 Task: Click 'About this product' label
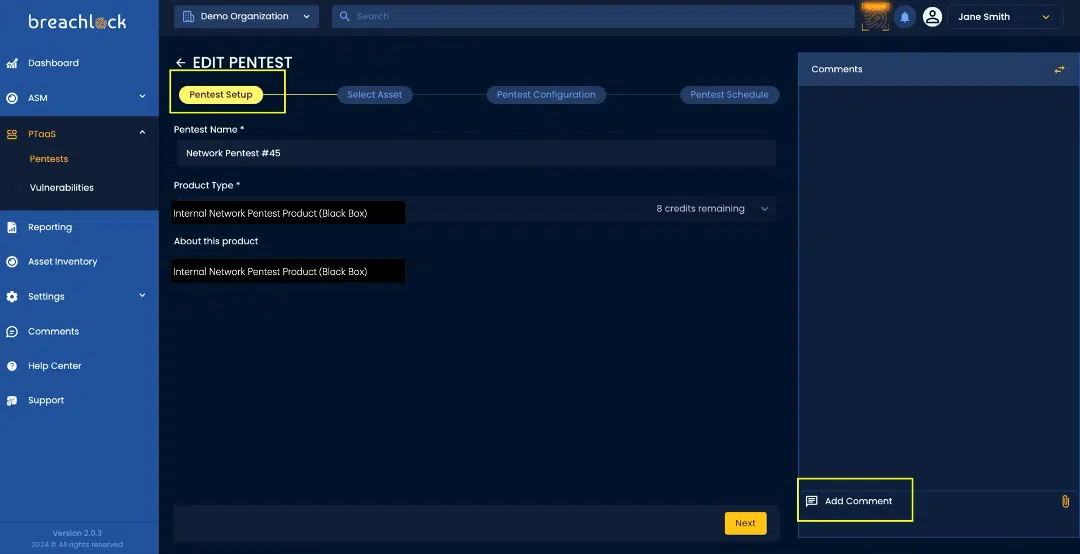(x=216, y=241)
